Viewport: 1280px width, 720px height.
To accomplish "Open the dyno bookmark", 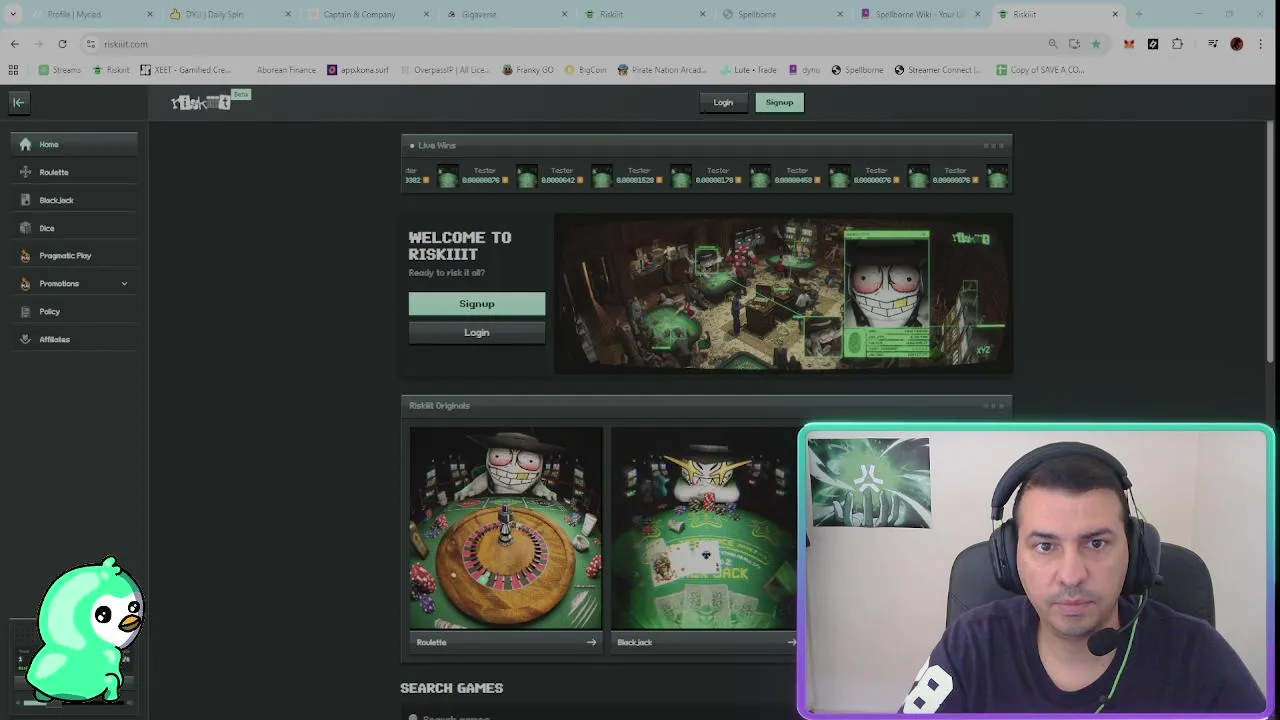I will pyautogui.click(x=804, y=70).
